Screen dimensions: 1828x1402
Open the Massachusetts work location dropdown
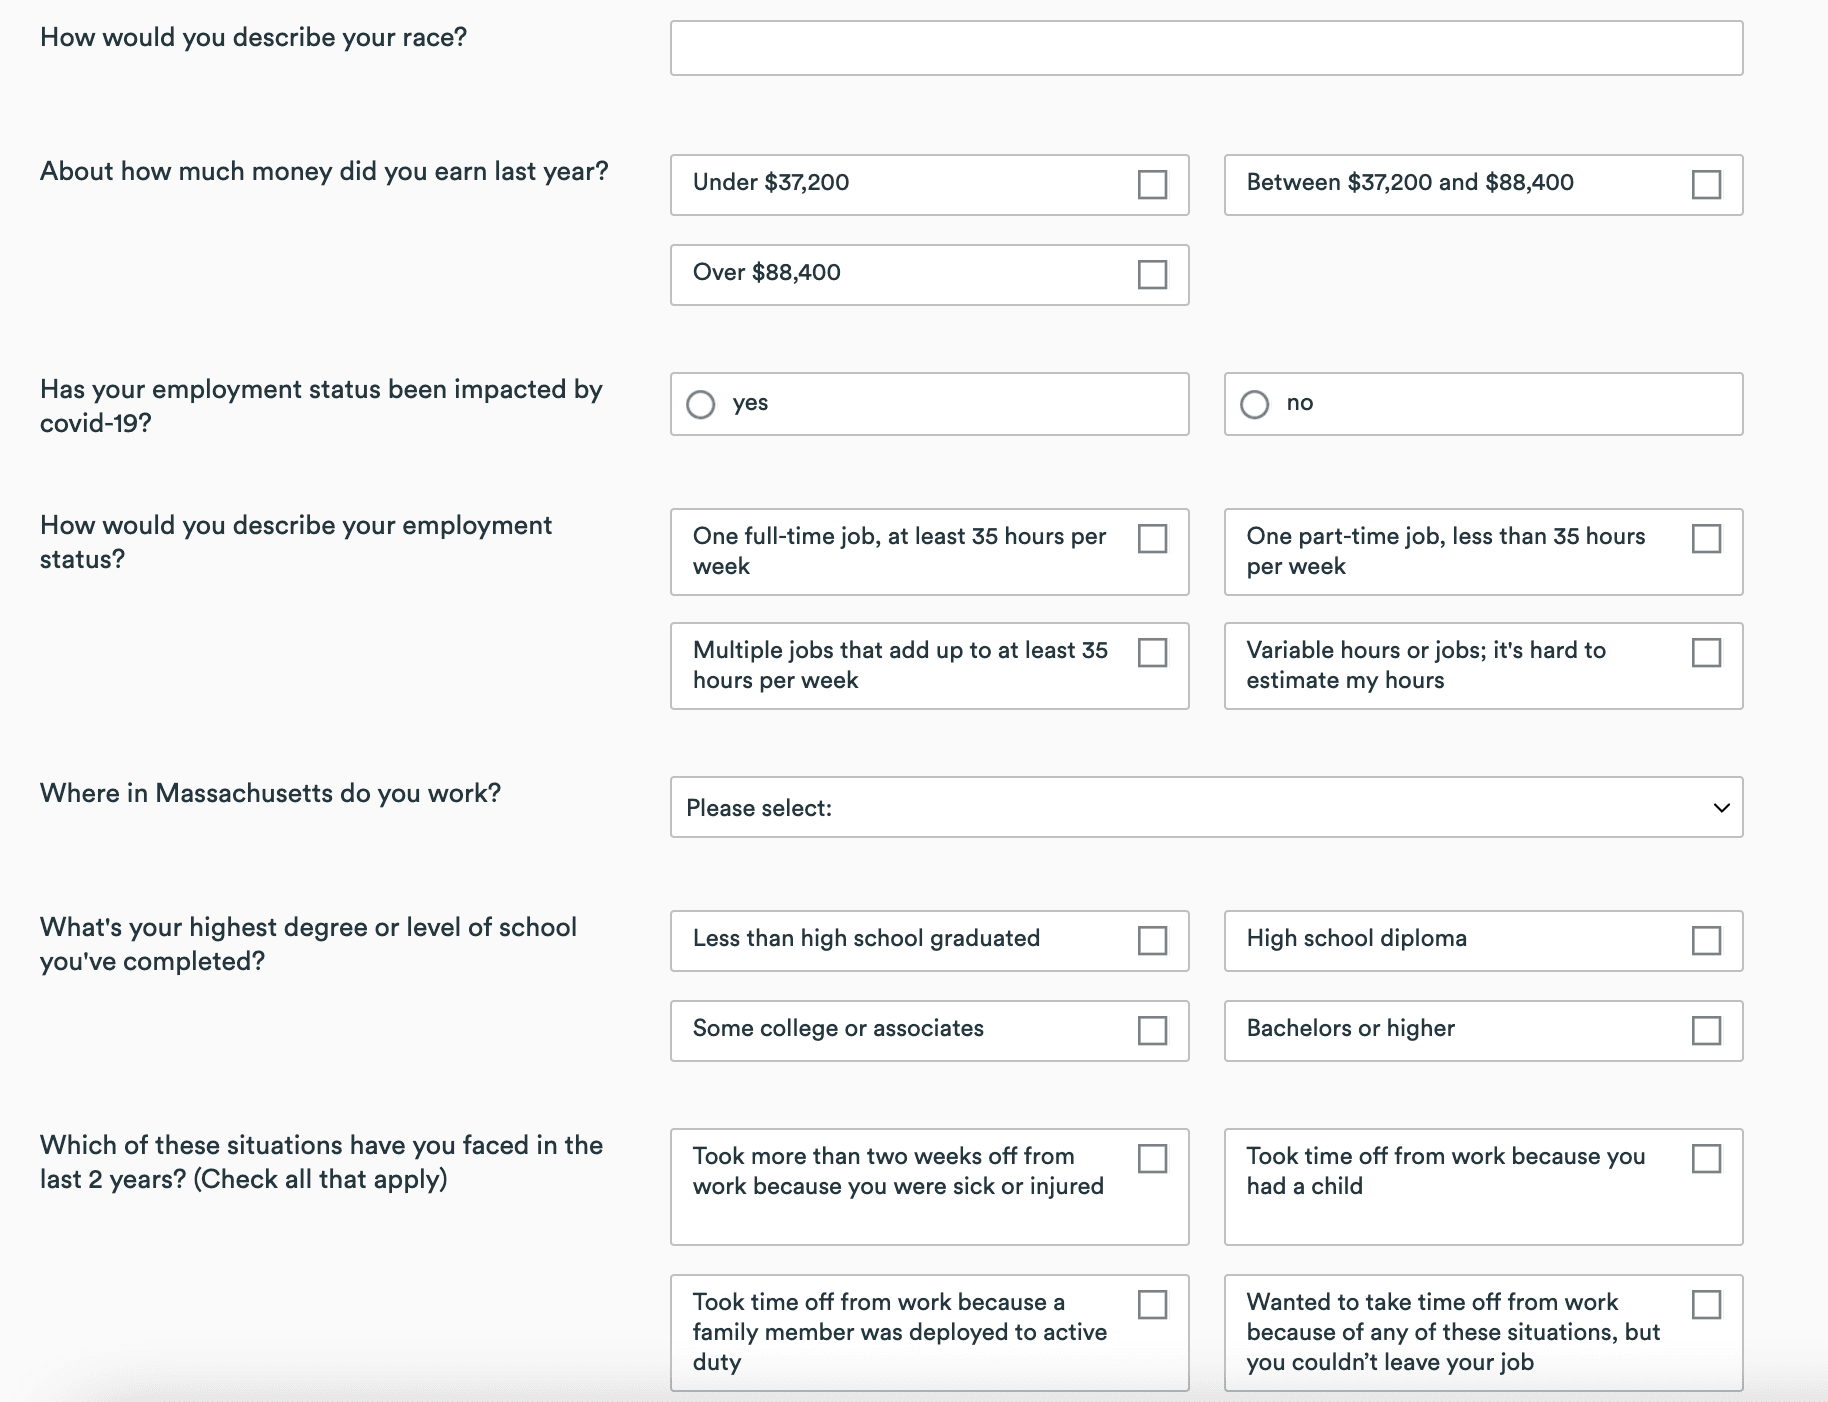(x=1206, y=807)
